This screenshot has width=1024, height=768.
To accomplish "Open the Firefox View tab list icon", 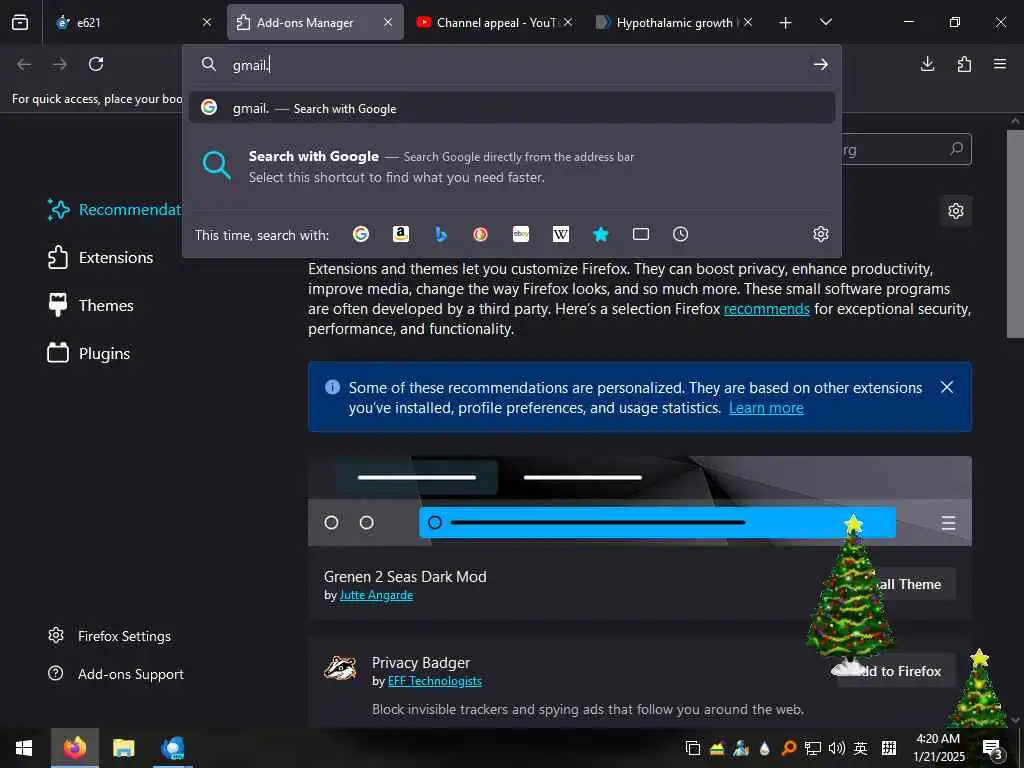I will (20, 22).
